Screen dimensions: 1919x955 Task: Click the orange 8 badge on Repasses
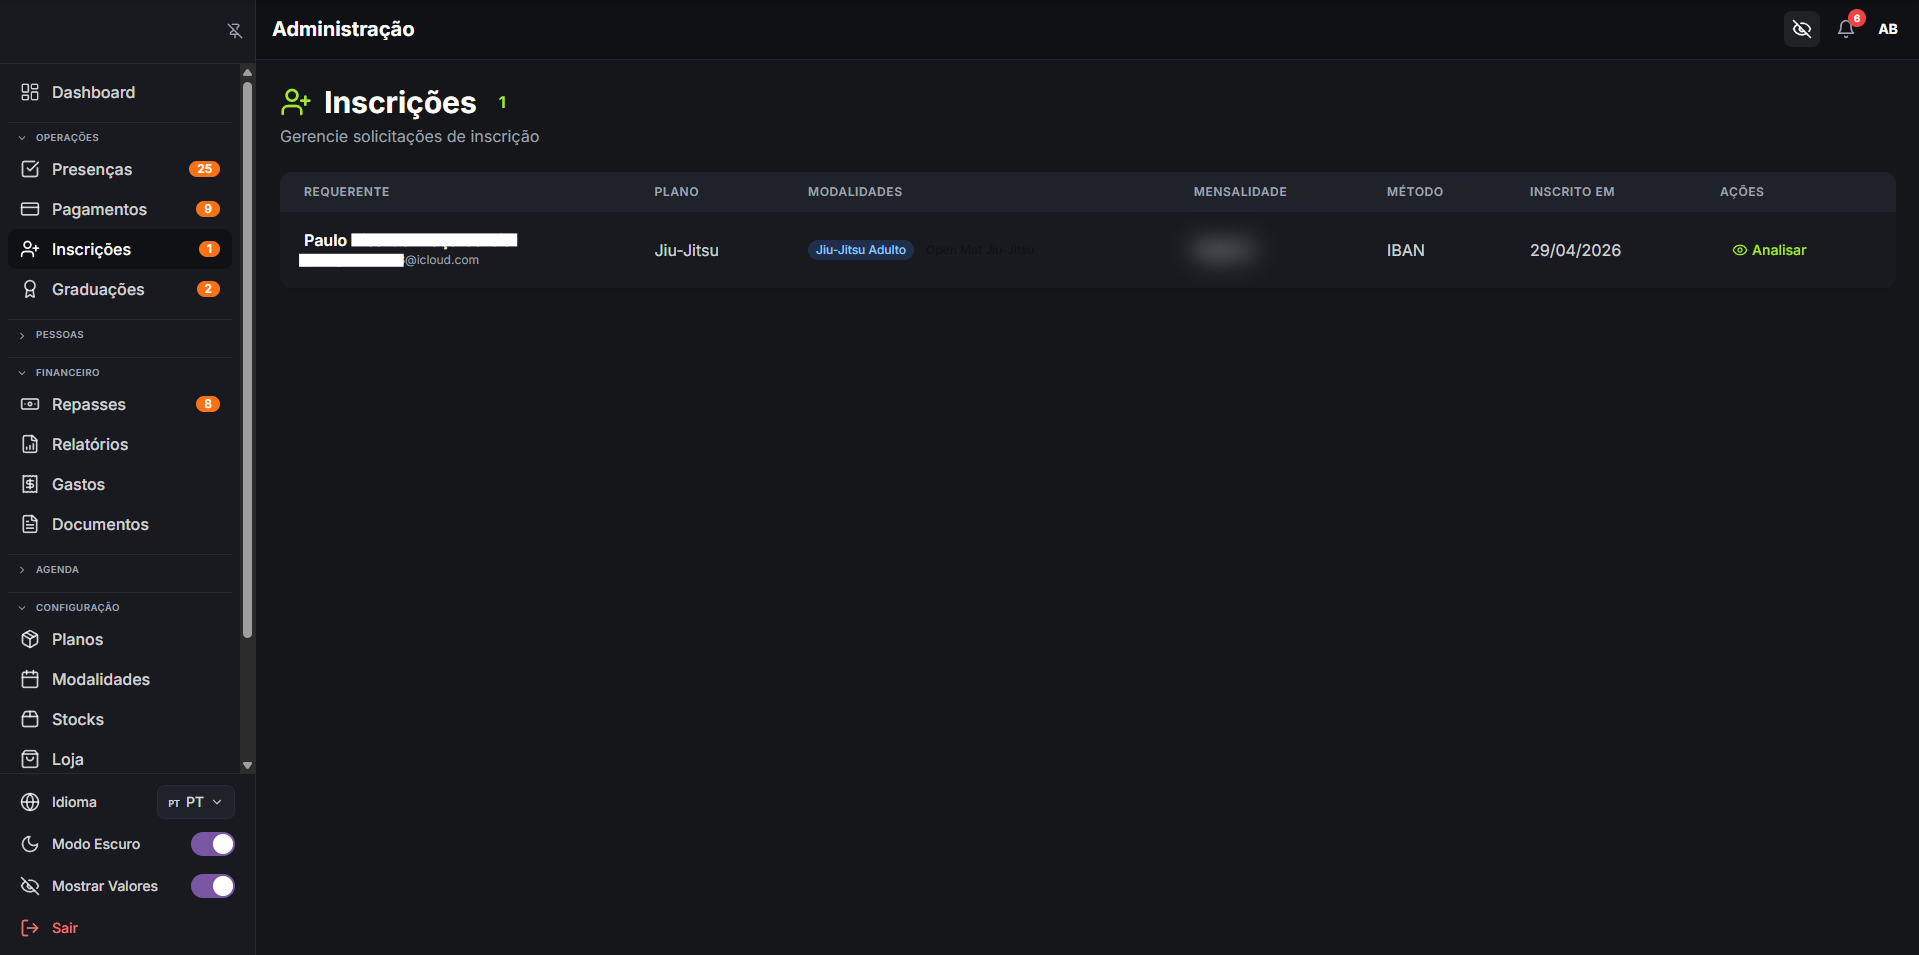208,404
